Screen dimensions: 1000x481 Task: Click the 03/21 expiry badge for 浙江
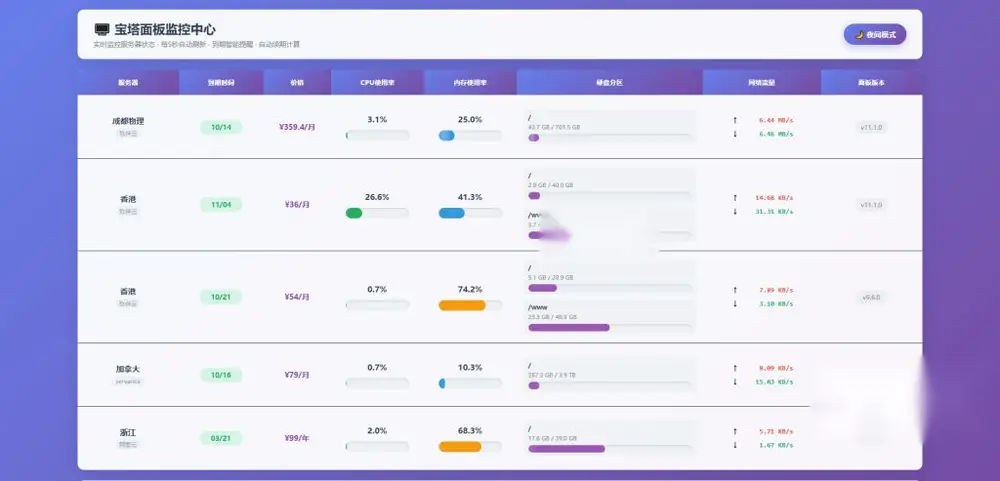(221, 438)
